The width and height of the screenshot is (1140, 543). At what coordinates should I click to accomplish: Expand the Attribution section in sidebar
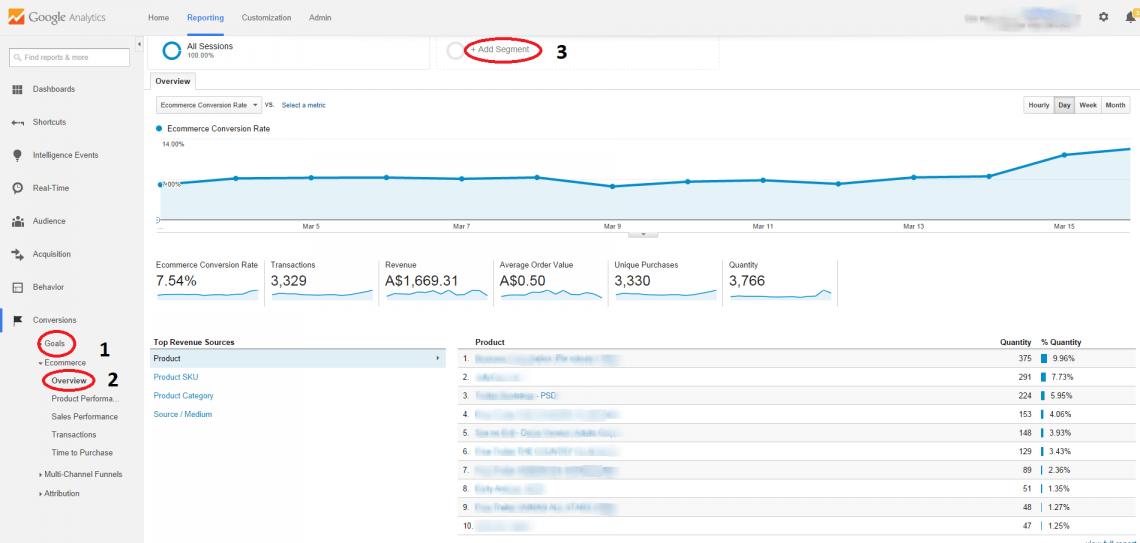(61, 493)
